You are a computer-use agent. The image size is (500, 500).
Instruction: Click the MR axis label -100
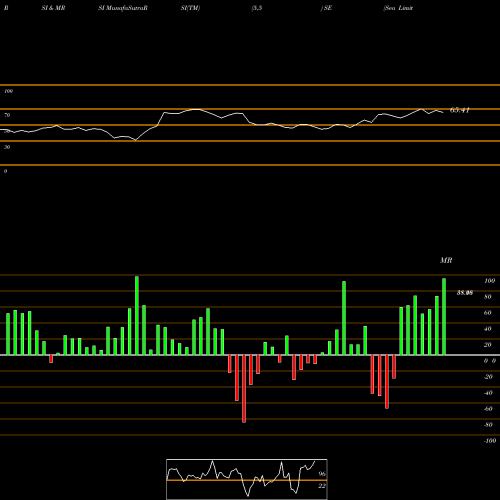(490, 441)
